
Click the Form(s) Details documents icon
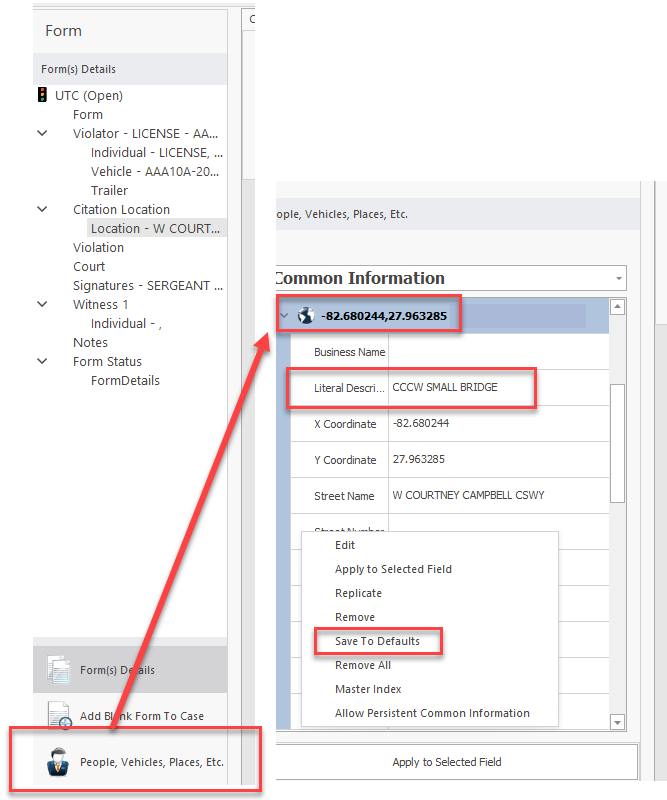58,670
